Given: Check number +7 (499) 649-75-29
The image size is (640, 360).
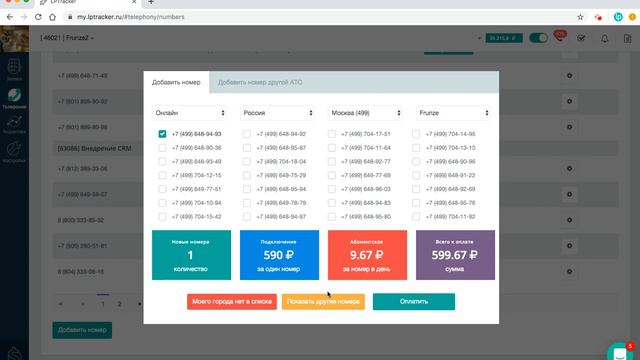Looking at the screenshot, I should click(247, 175).
